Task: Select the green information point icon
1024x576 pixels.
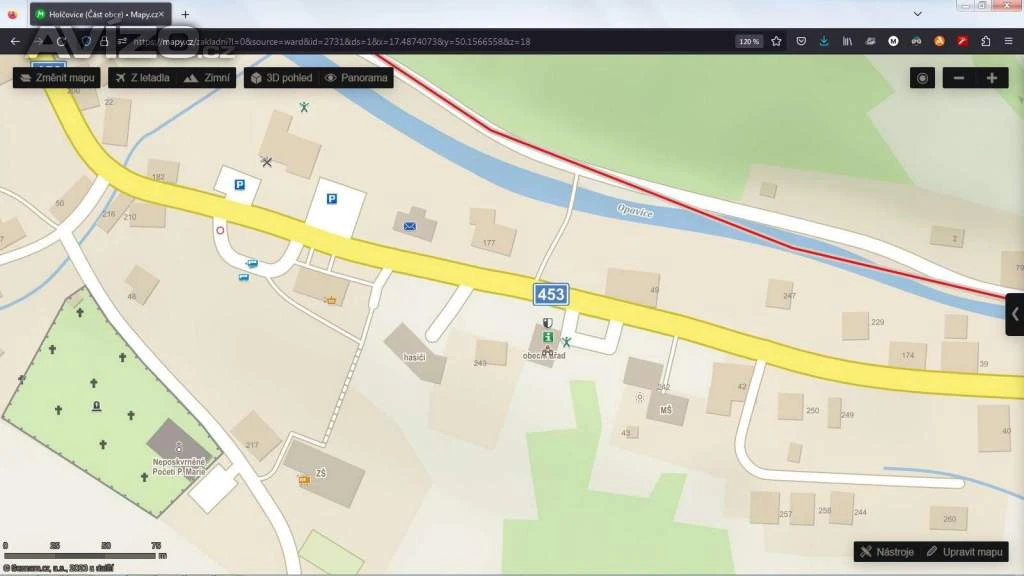Action: tap(548, 337)
